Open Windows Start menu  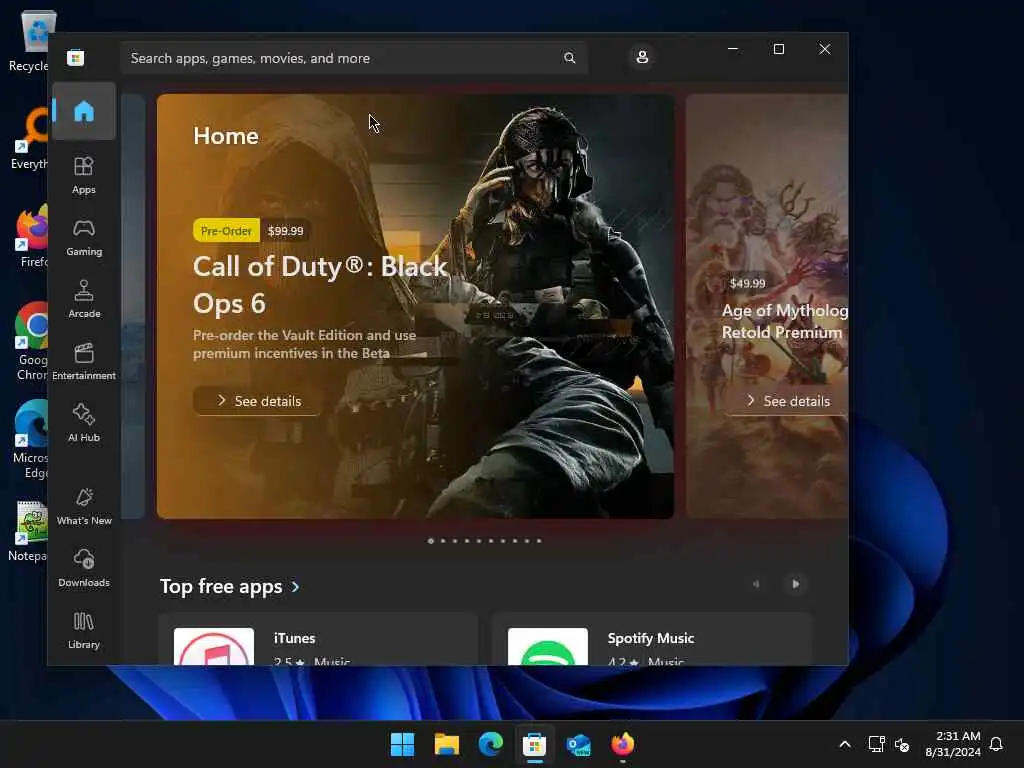pos(402,744)
